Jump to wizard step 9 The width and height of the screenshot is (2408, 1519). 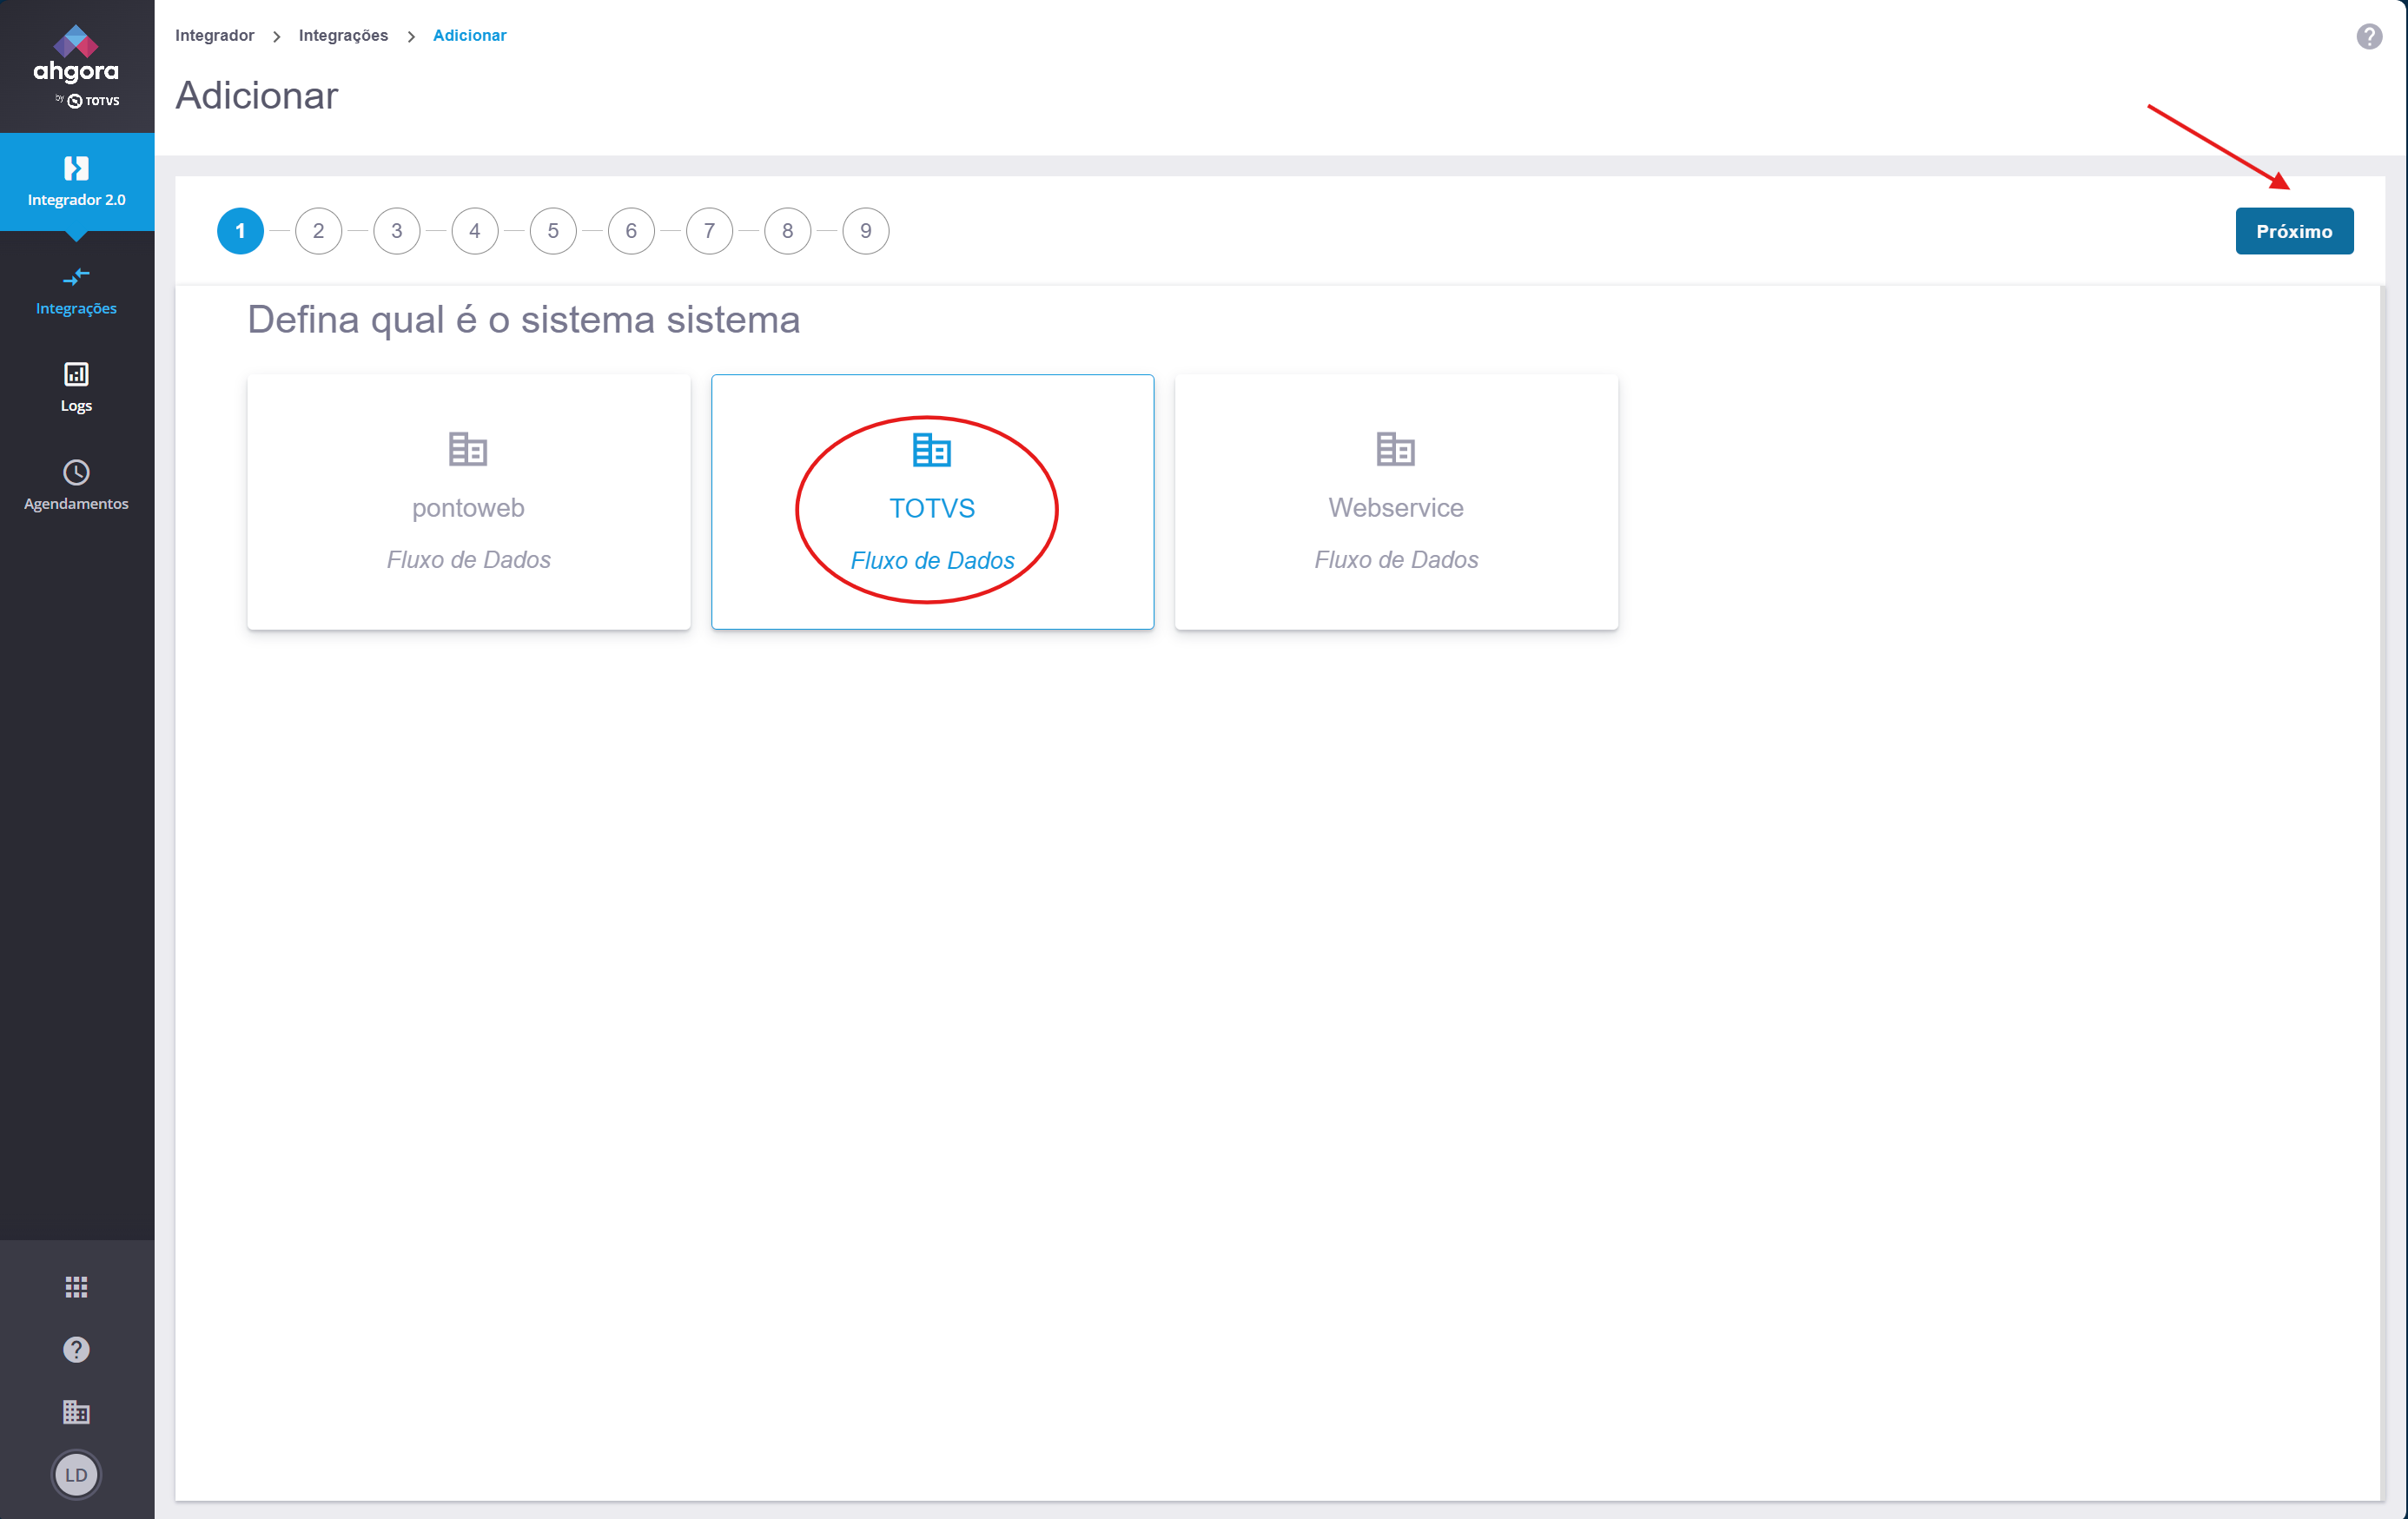865,231
